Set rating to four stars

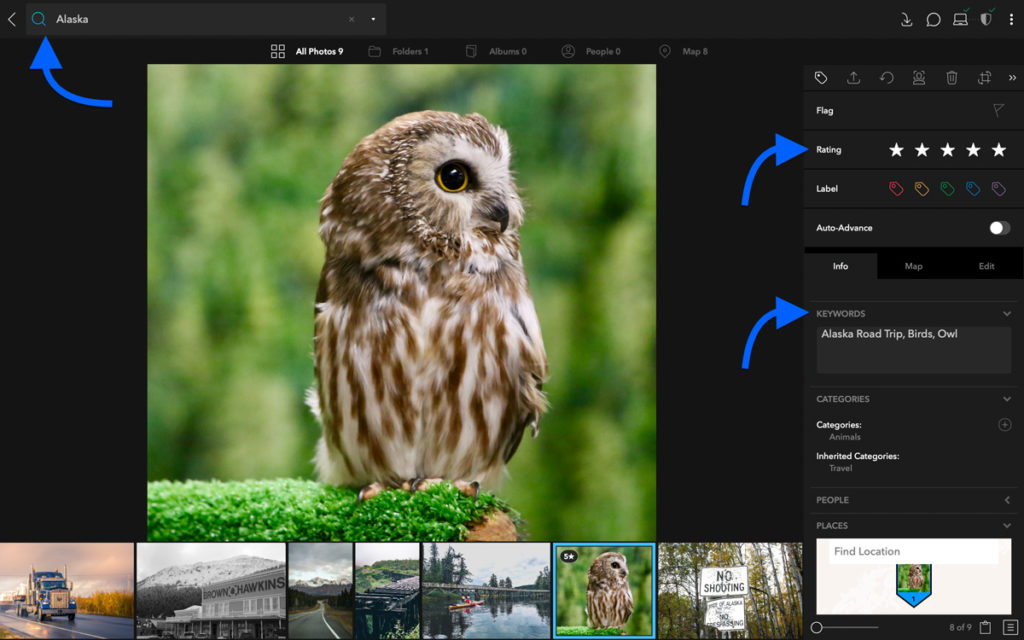pyautogui.click(x=973, y=150)
